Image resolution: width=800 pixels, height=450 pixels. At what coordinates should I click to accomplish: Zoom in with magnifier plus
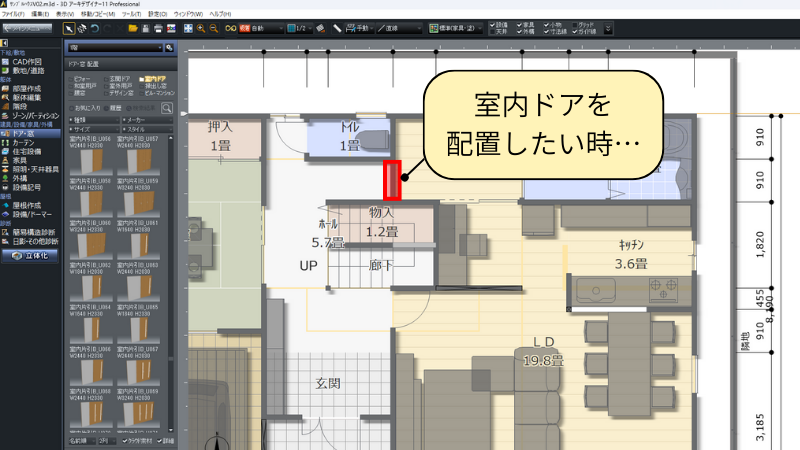201,29
